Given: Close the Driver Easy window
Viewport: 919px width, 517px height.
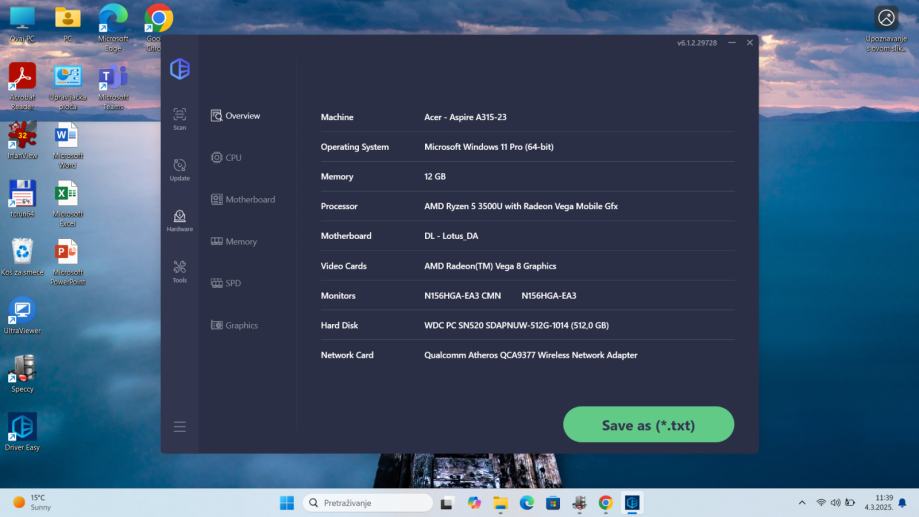Looking at the screenshot, I should tap(750, 43).
